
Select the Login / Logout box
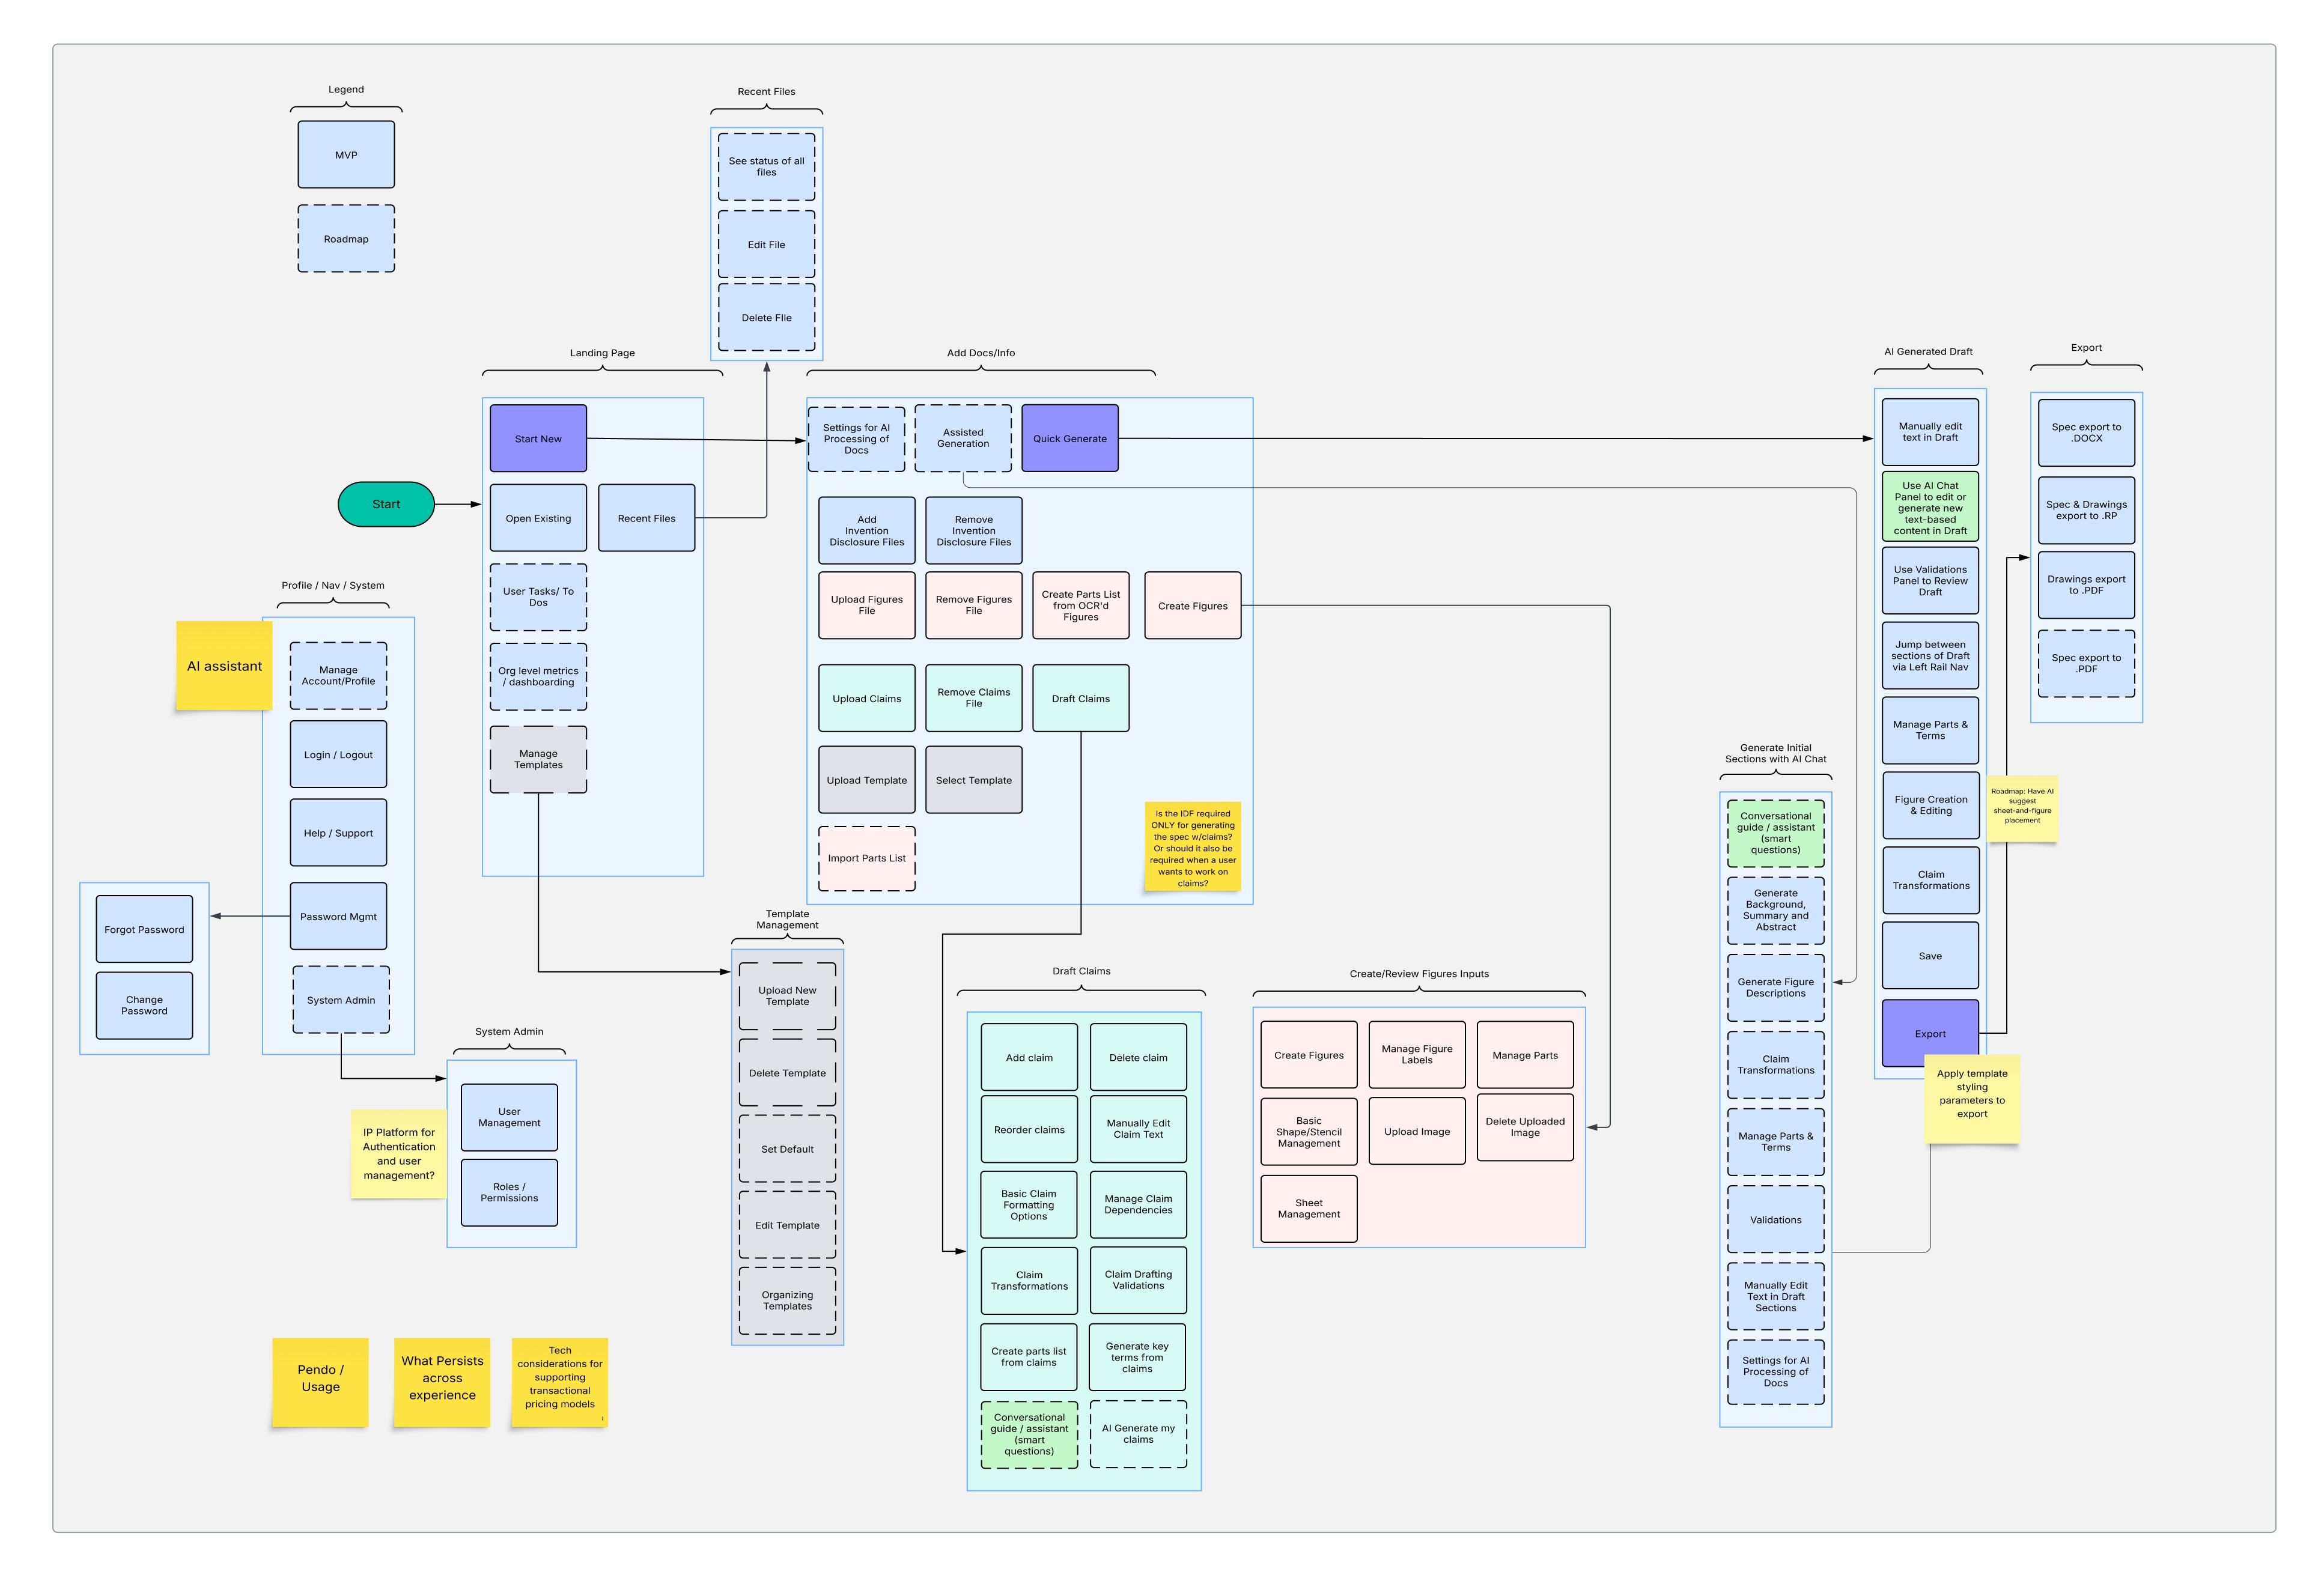pos(338,754)
